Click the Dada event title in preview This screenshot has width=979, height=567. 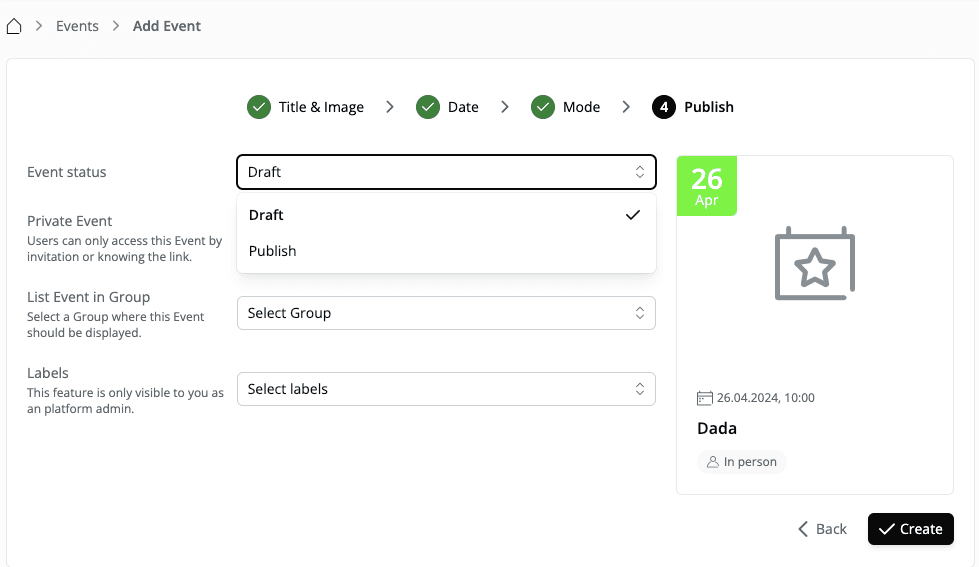click(x=717, y=428)
